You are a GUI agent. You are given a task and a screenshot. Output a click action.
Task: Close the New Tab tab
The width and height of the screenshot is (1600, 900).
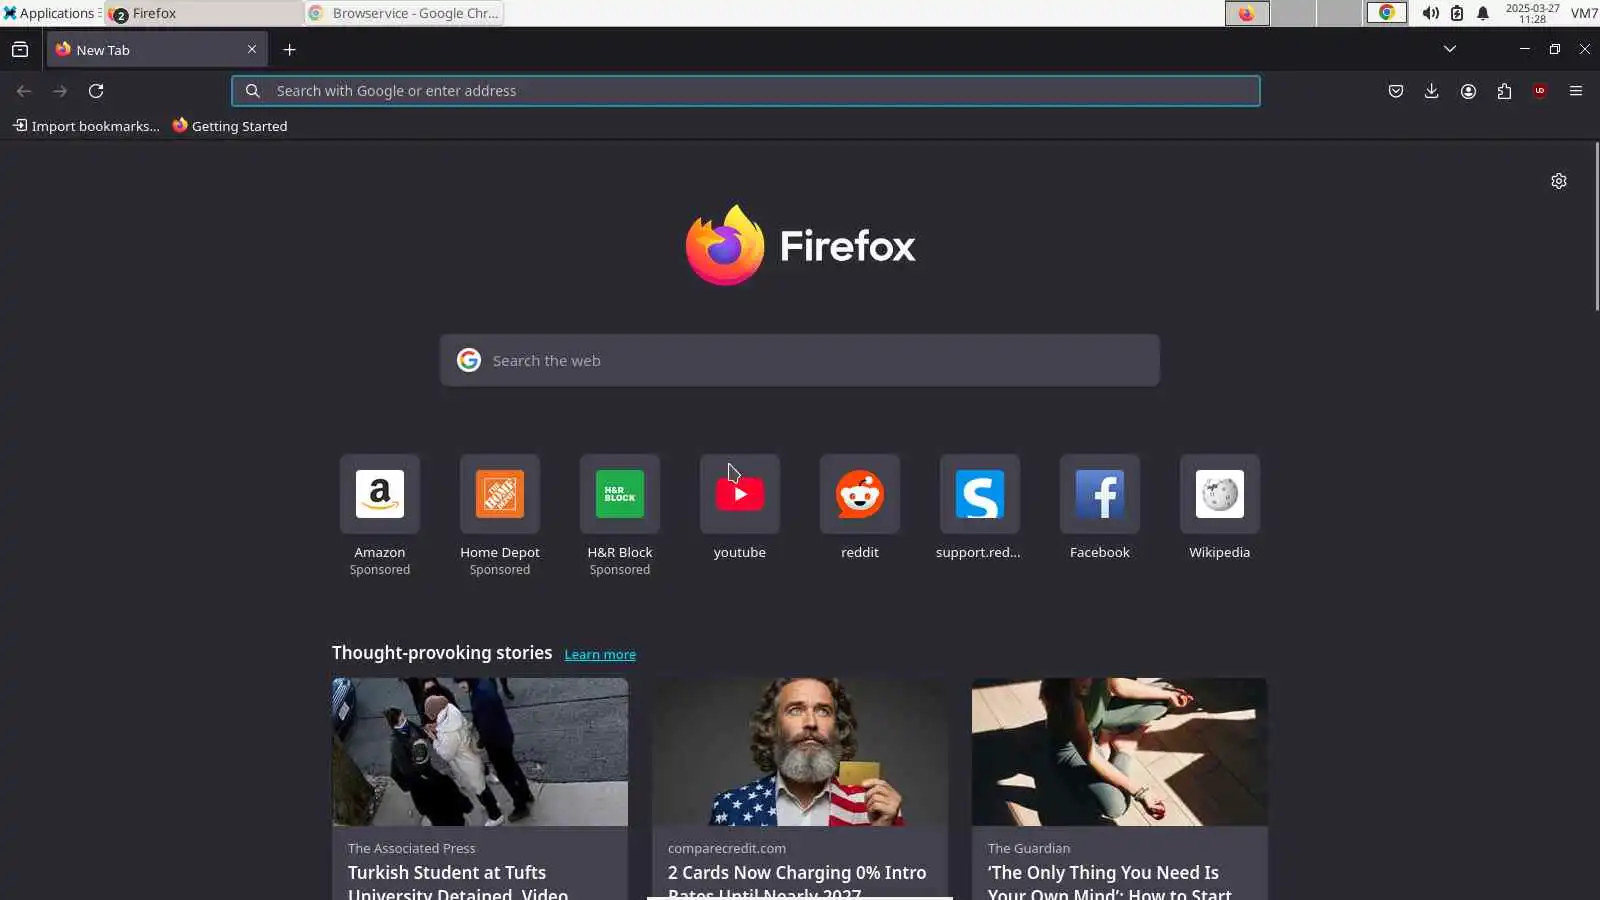[x=252, y=49]
